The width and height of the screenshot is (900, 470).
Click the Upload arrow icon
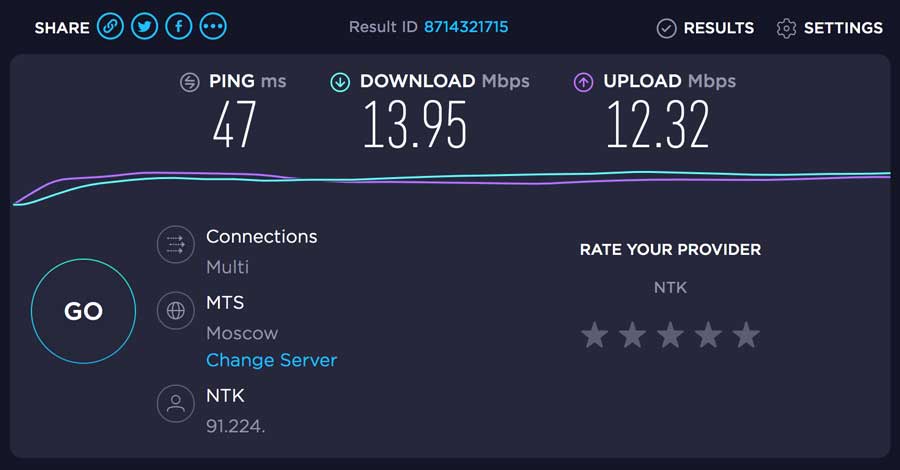click(584, 83)
